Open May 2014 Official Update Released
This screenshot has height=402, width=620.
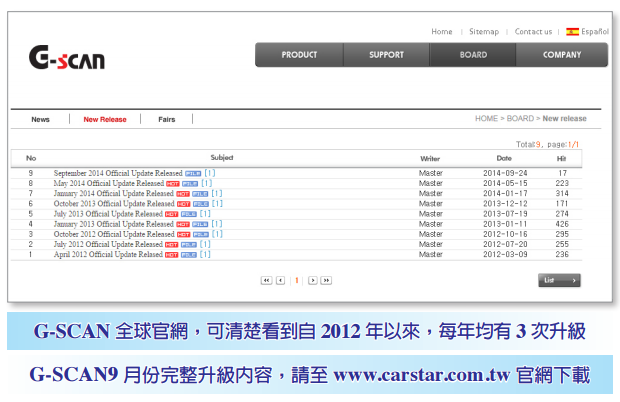(x=109, y=184)
